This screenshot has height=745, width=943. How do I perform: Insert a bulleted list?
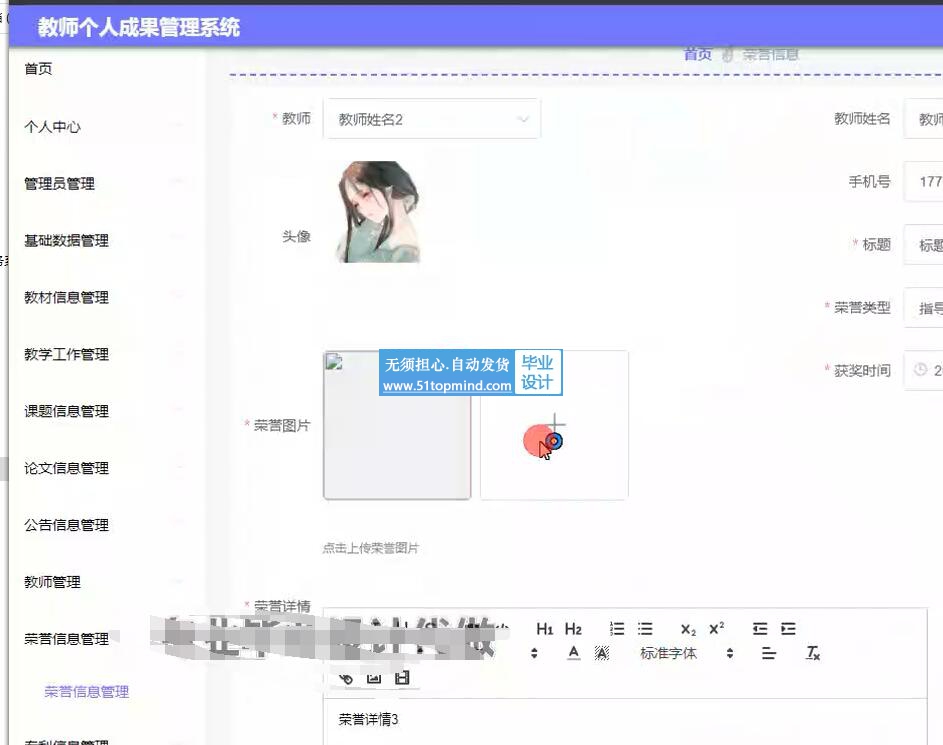tap(645, 629)
